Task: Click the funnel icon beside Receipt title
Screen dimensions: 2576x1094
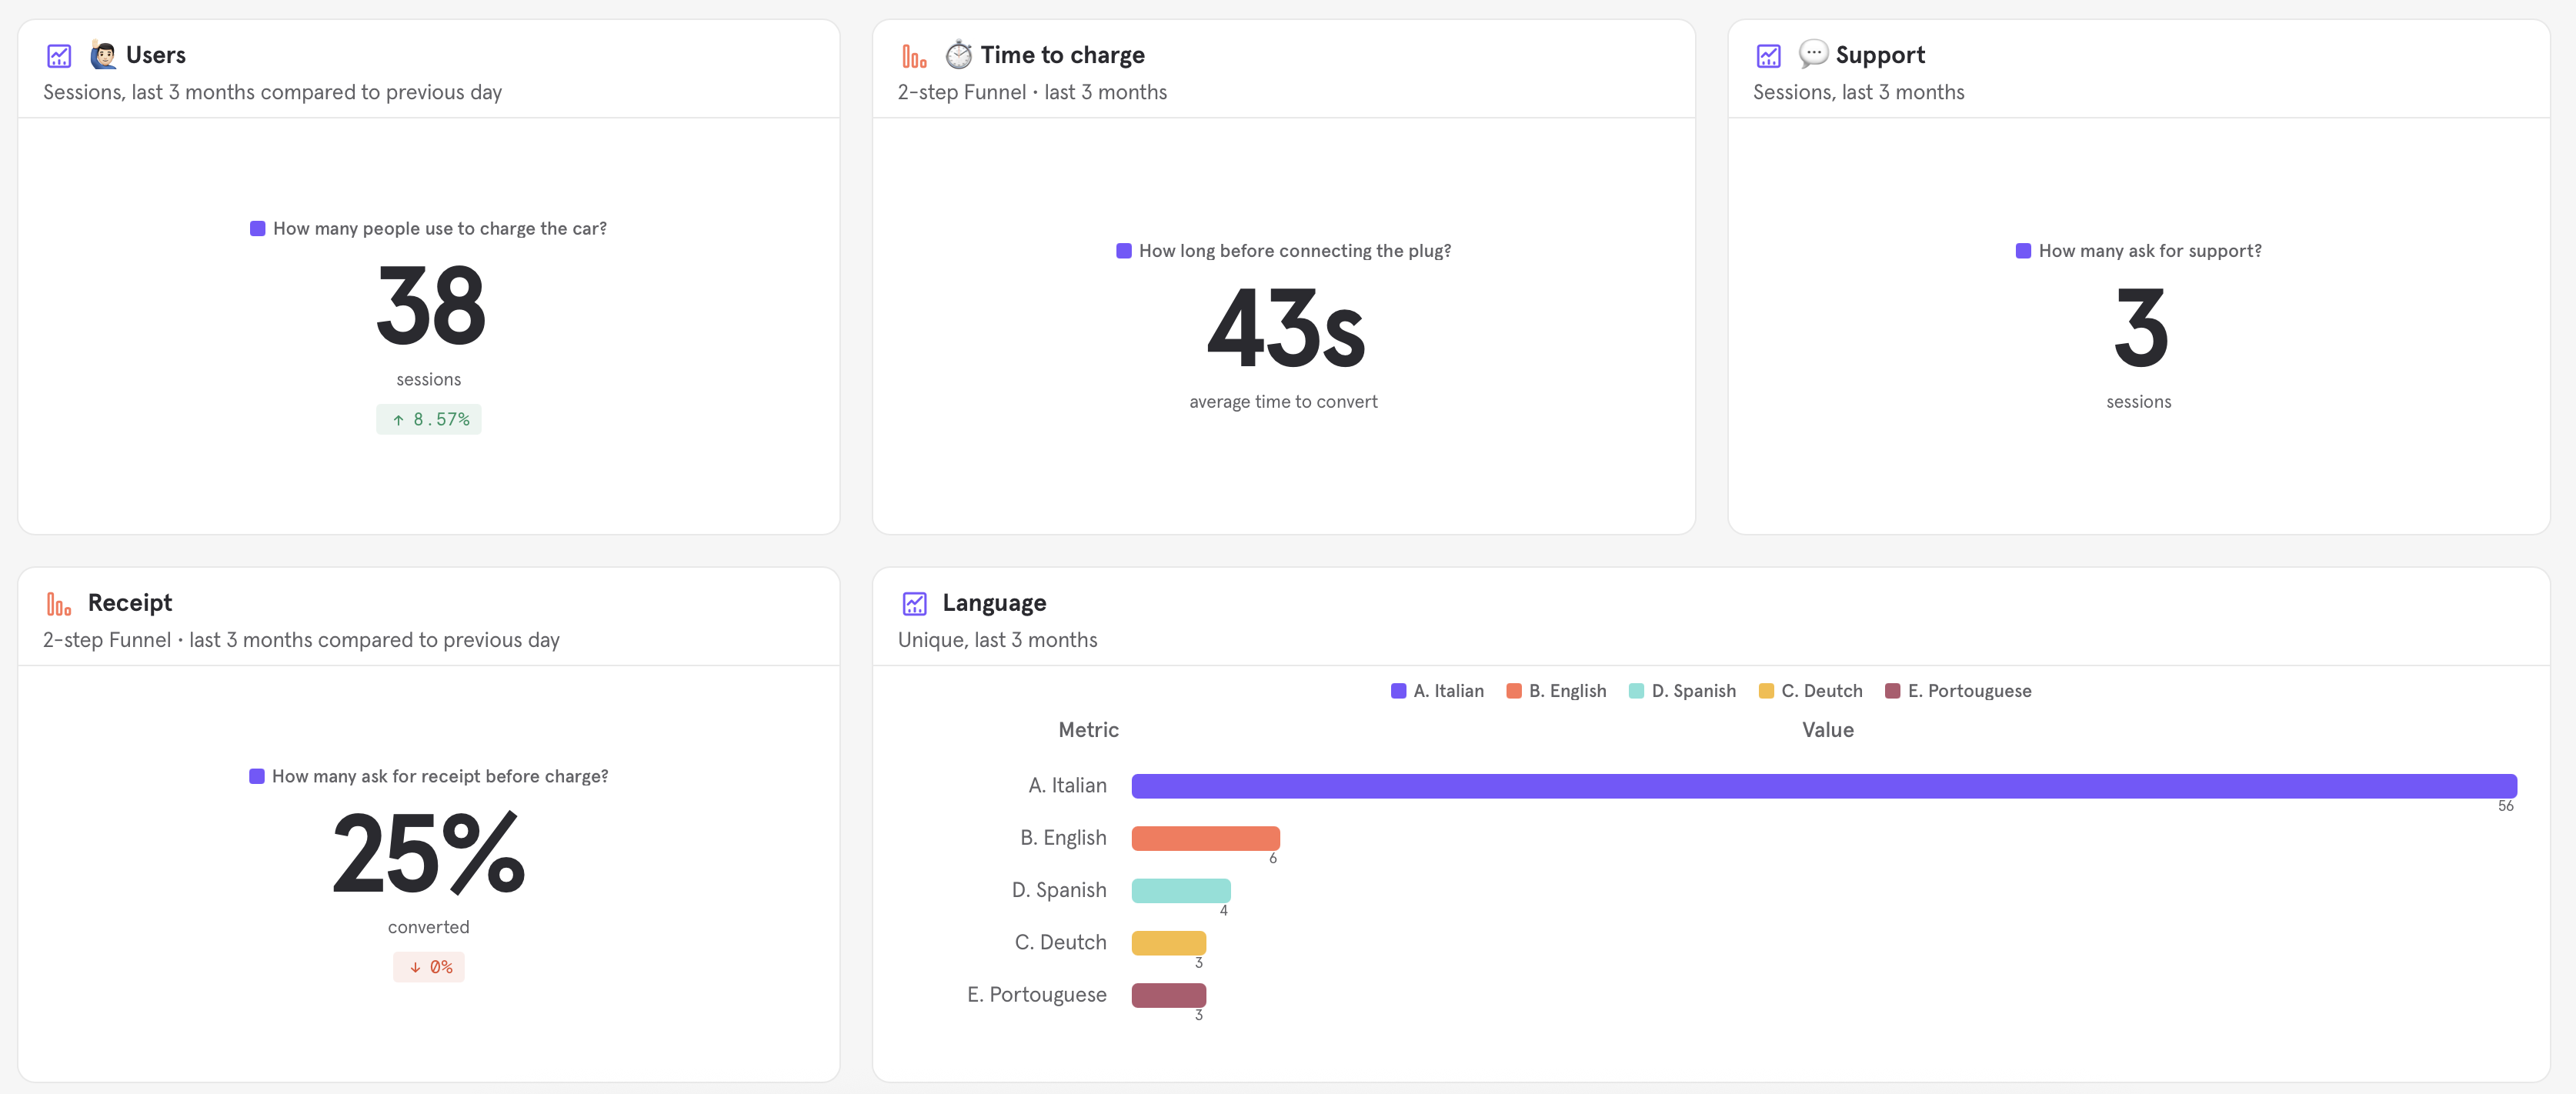Action: coord(59,604)
